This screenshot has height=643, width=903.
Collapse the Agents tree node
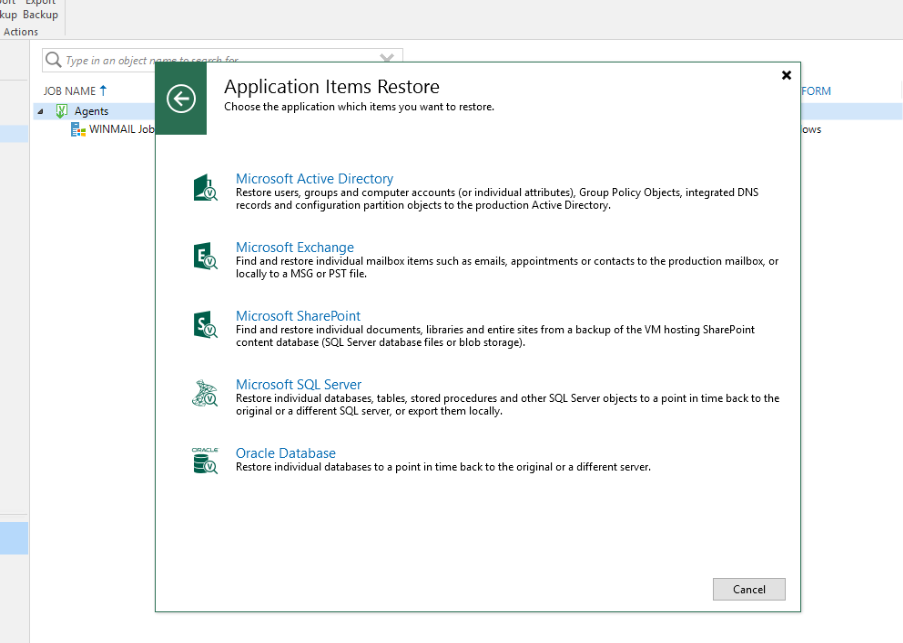[x=41, y=111]
